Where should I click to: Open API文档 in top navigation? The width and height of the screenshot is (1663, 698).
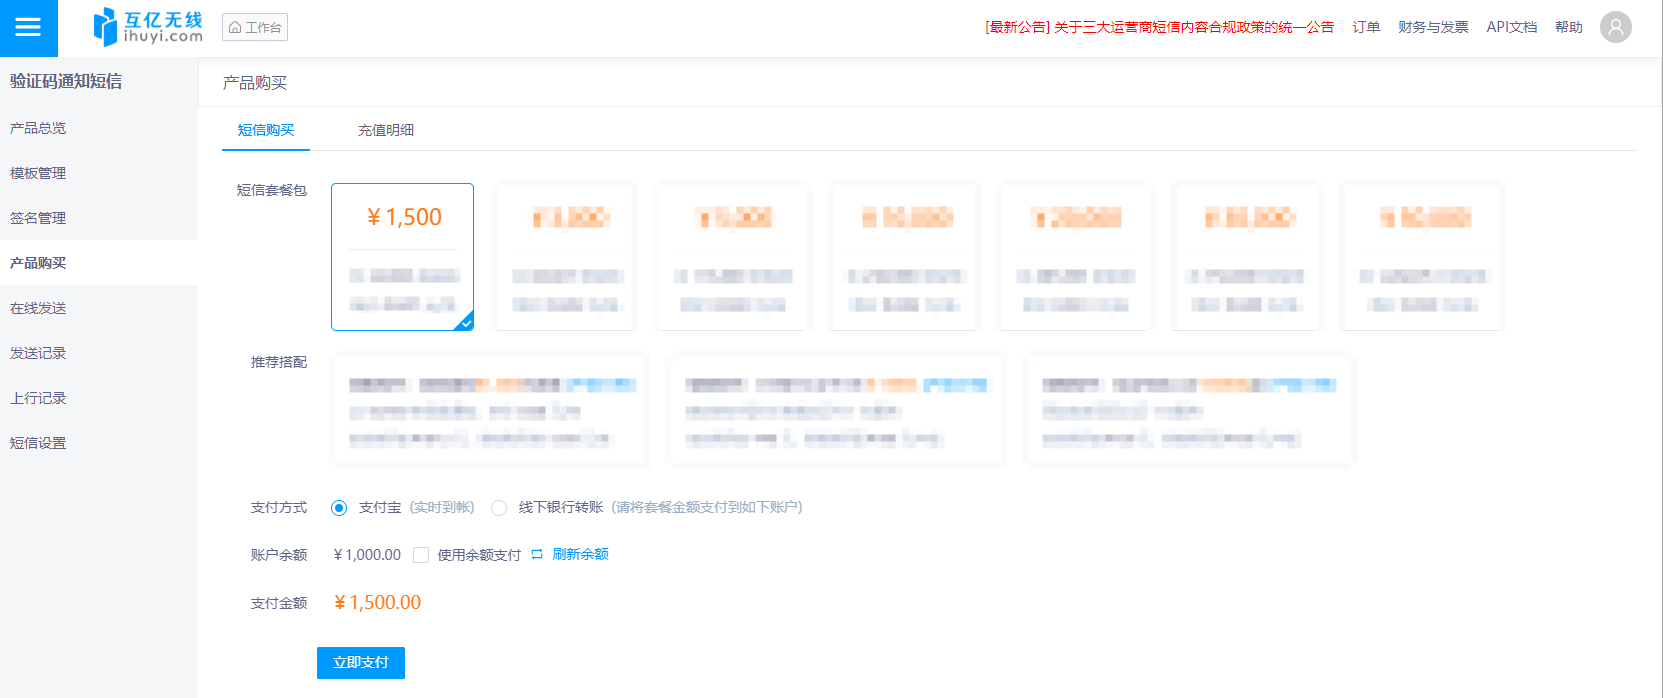tap(1511, 27)
